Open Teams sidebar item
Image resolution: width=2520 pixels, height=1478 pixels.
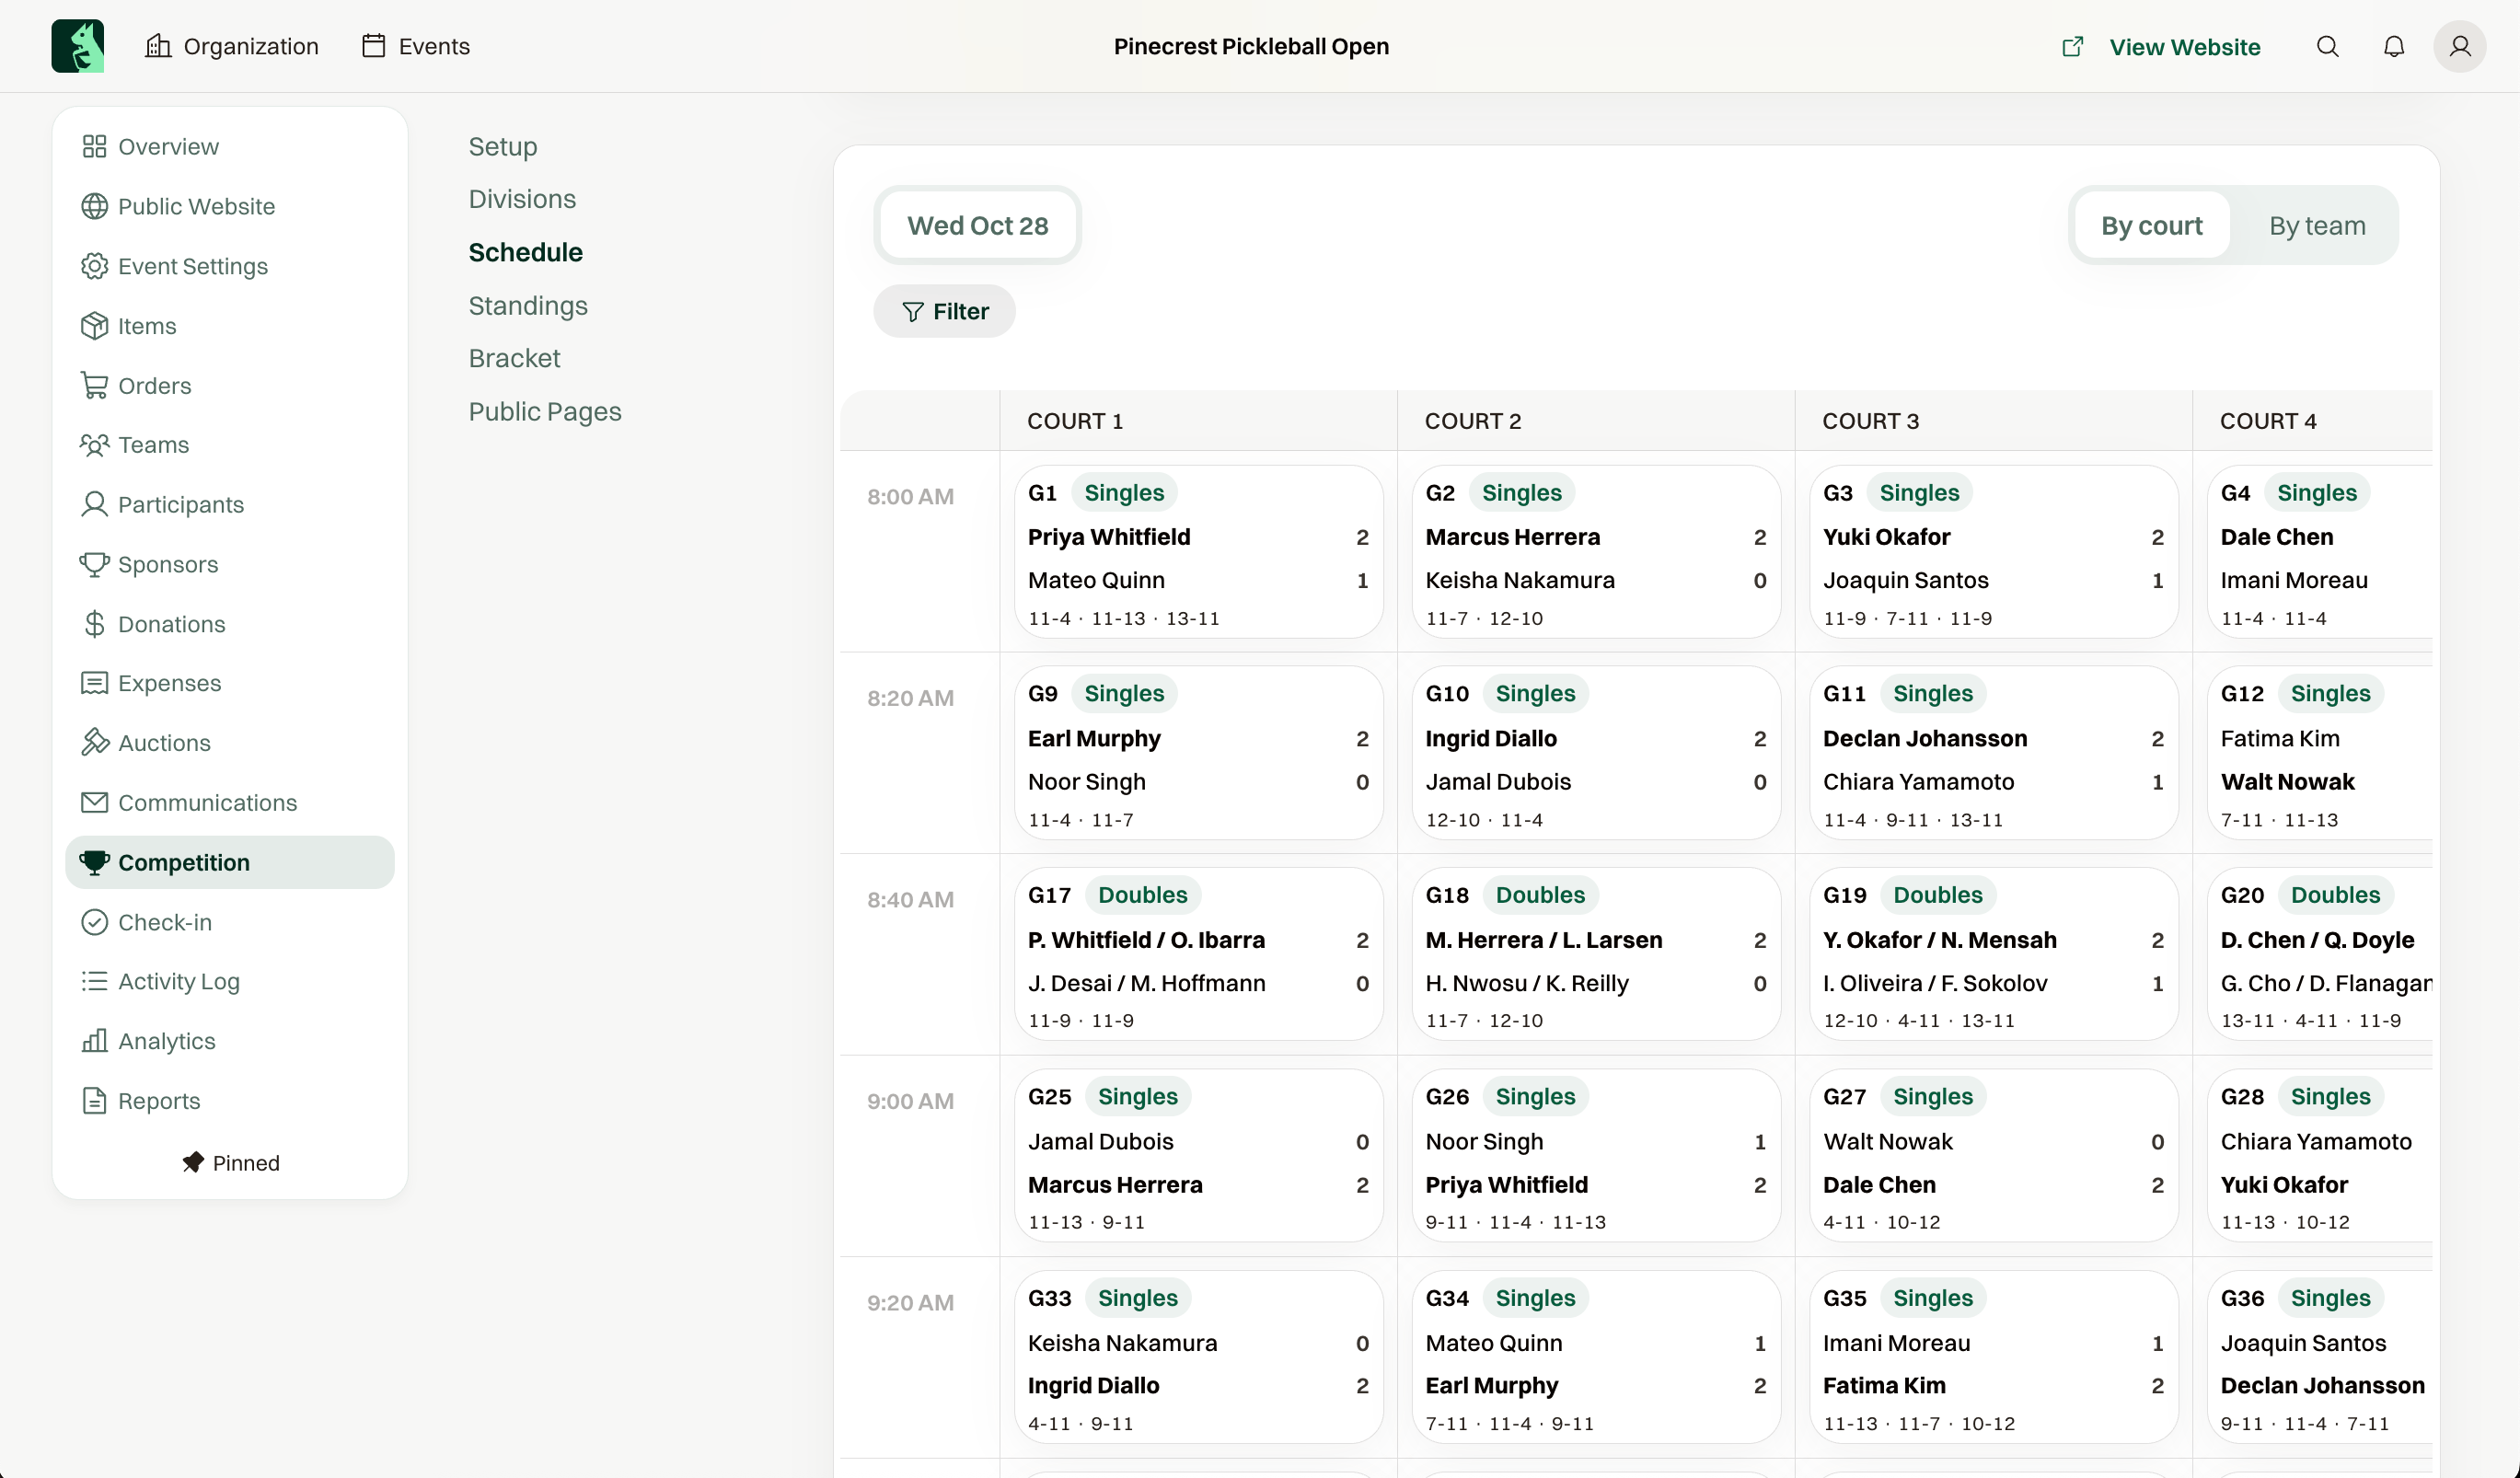[x=229, y=445]
